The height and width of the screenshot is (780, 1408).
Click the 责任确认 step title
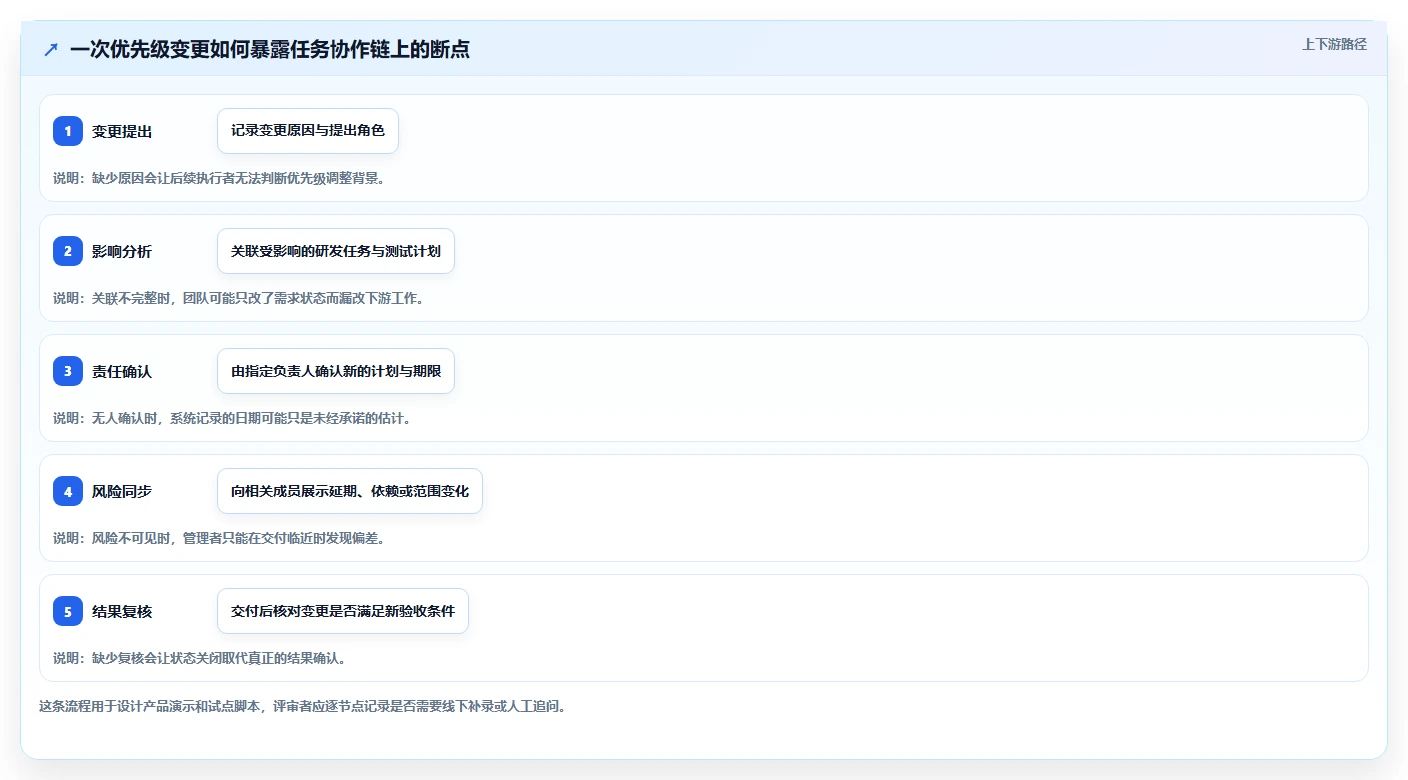click(122, 371)
